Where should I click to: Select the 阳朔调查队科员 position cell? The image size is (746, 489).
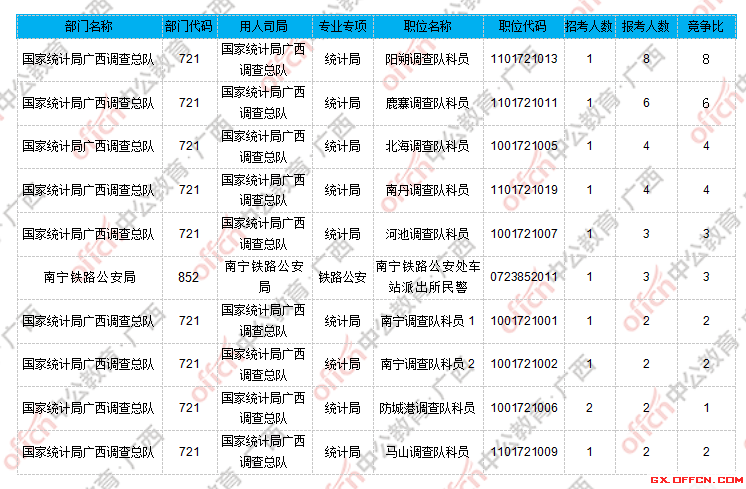(x=427, y=60)
